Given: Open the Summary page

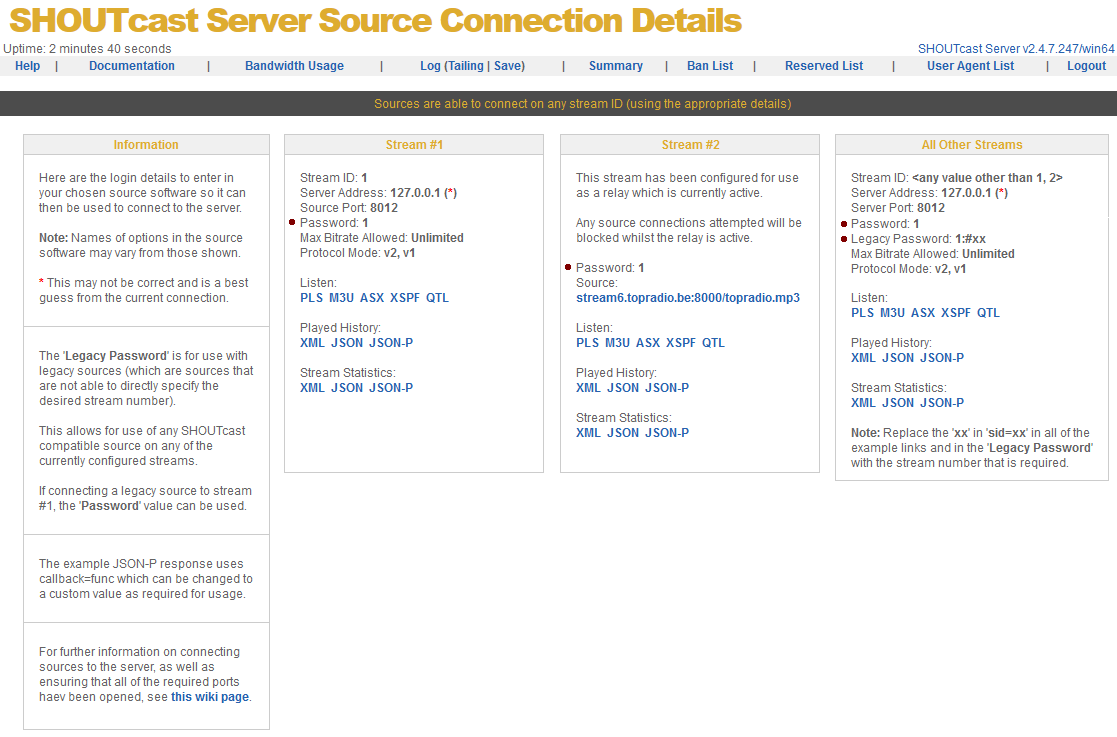Looking at the screenshot, I should pos(616,66).
